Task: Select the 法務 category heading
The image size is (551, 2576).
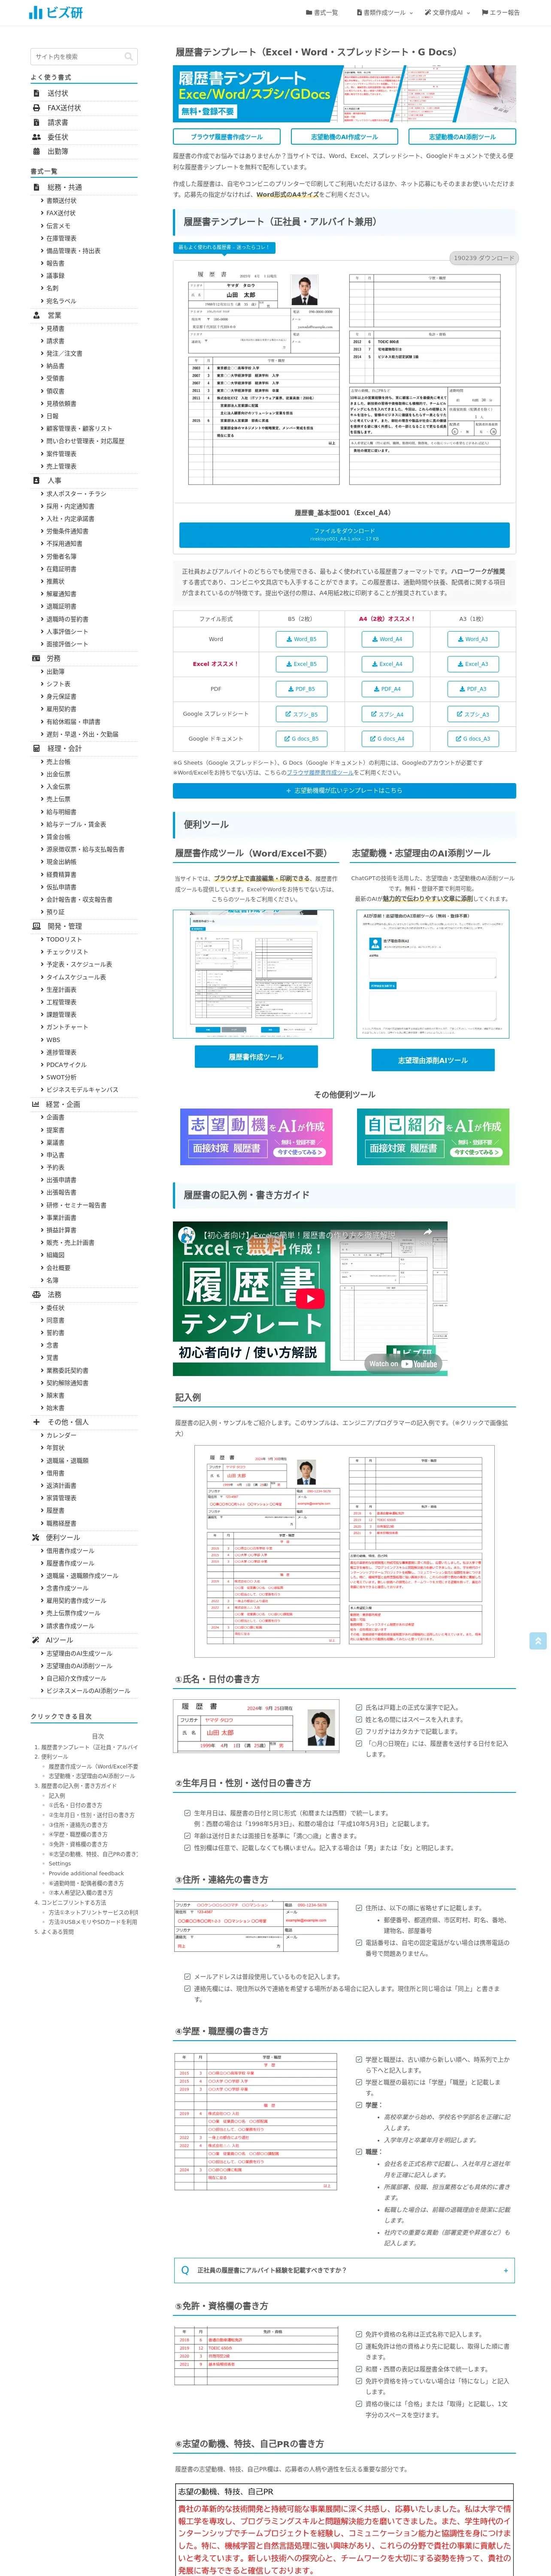Action: pos(54,1295)
